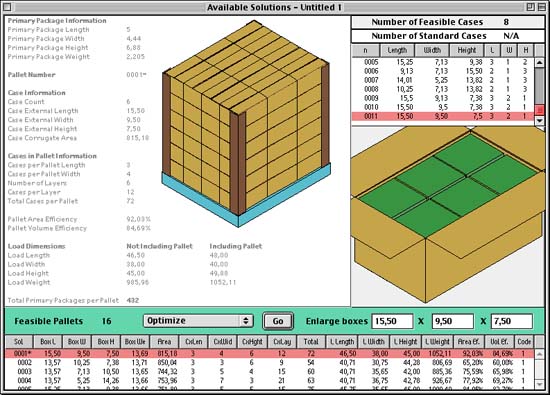Sort pallets by Area column
550x395 pixels.
pos(164,341)
